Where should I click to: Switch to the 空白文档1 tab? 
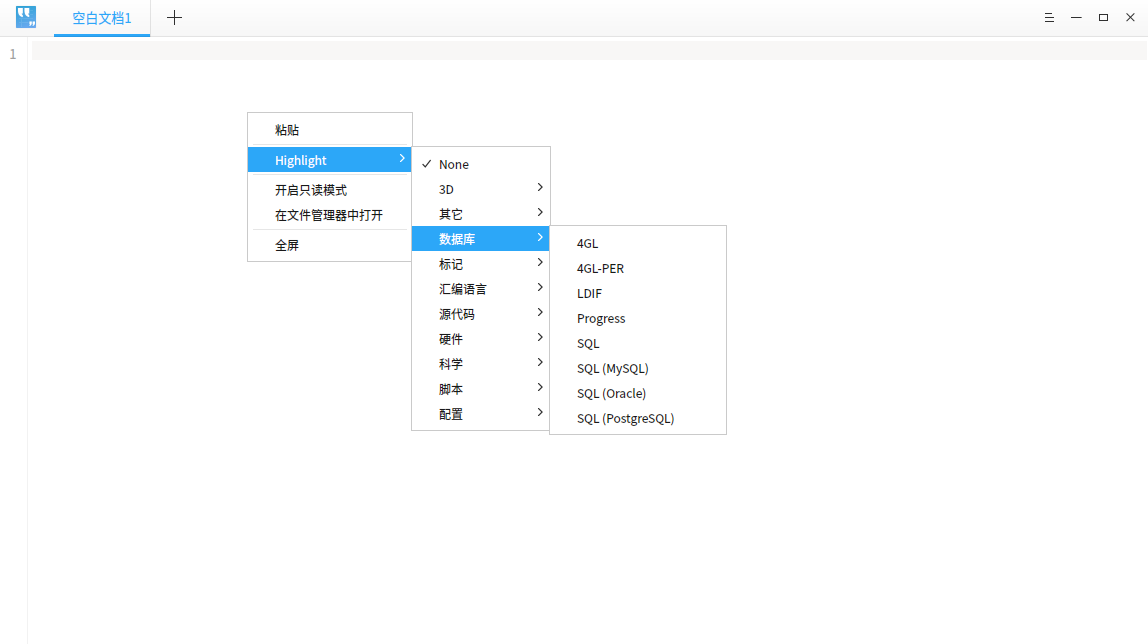102,18
